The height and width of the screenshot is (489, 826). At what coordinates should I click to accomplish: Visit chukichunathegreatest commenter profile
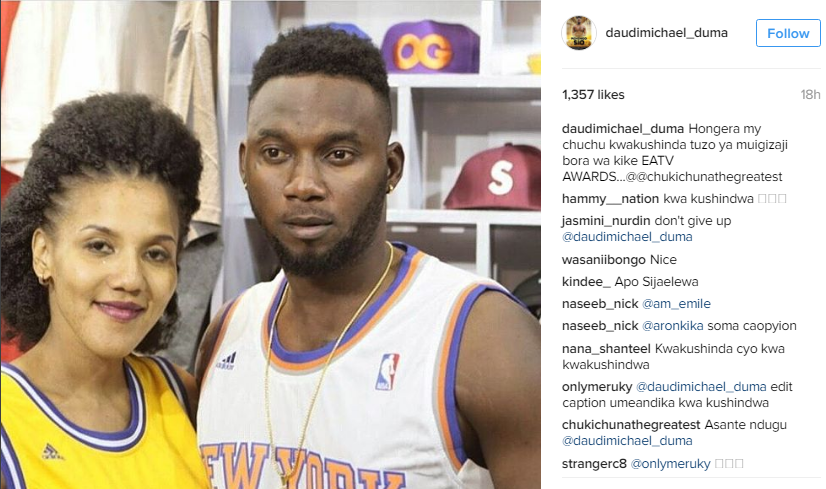[x=631, y=425]
